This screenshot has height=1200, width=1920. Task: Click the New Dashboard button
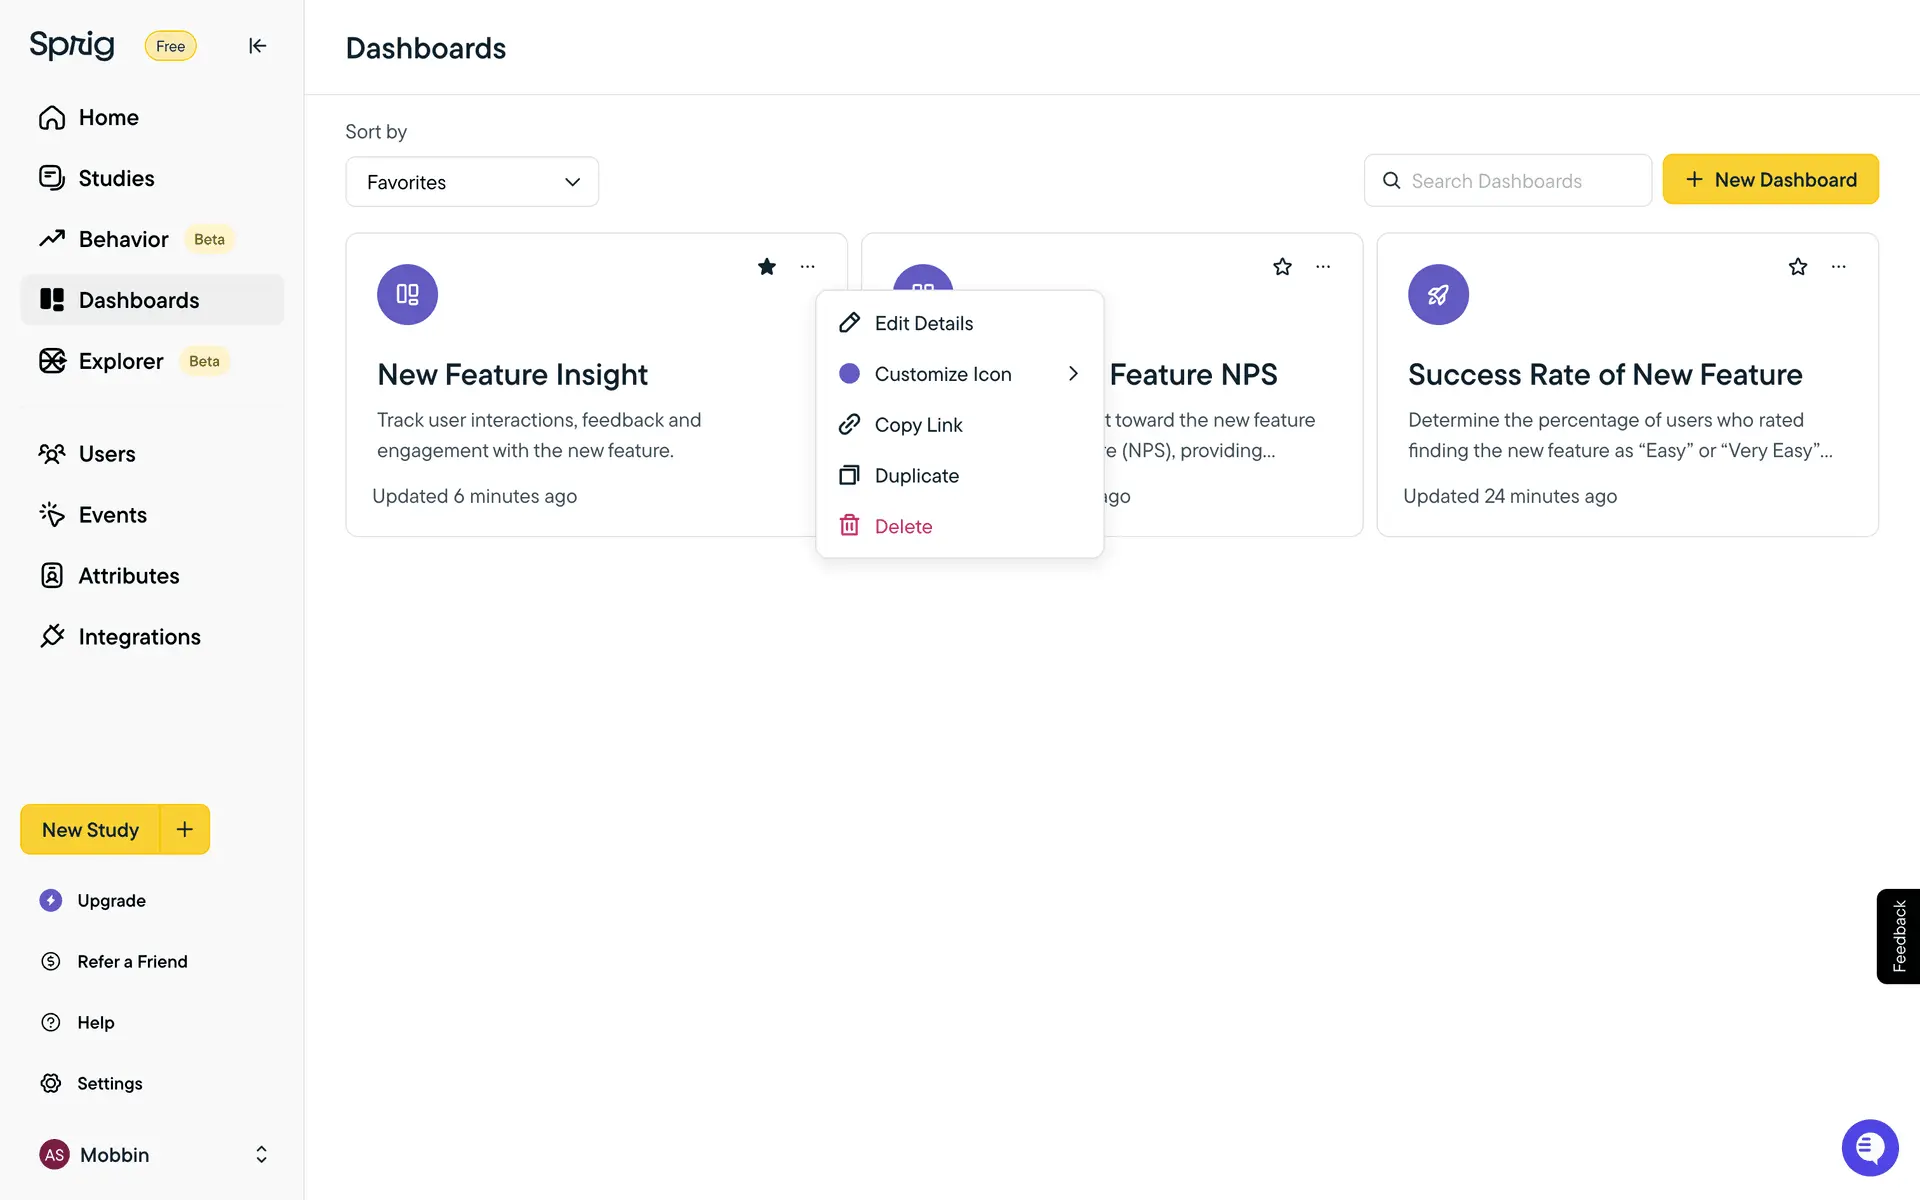1770,180
